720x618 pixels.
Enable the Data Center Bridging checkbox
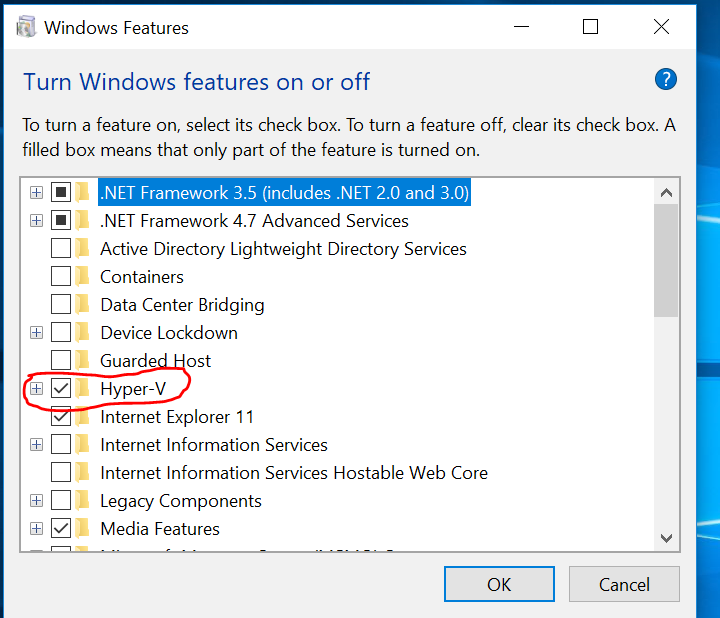(61, 304)
